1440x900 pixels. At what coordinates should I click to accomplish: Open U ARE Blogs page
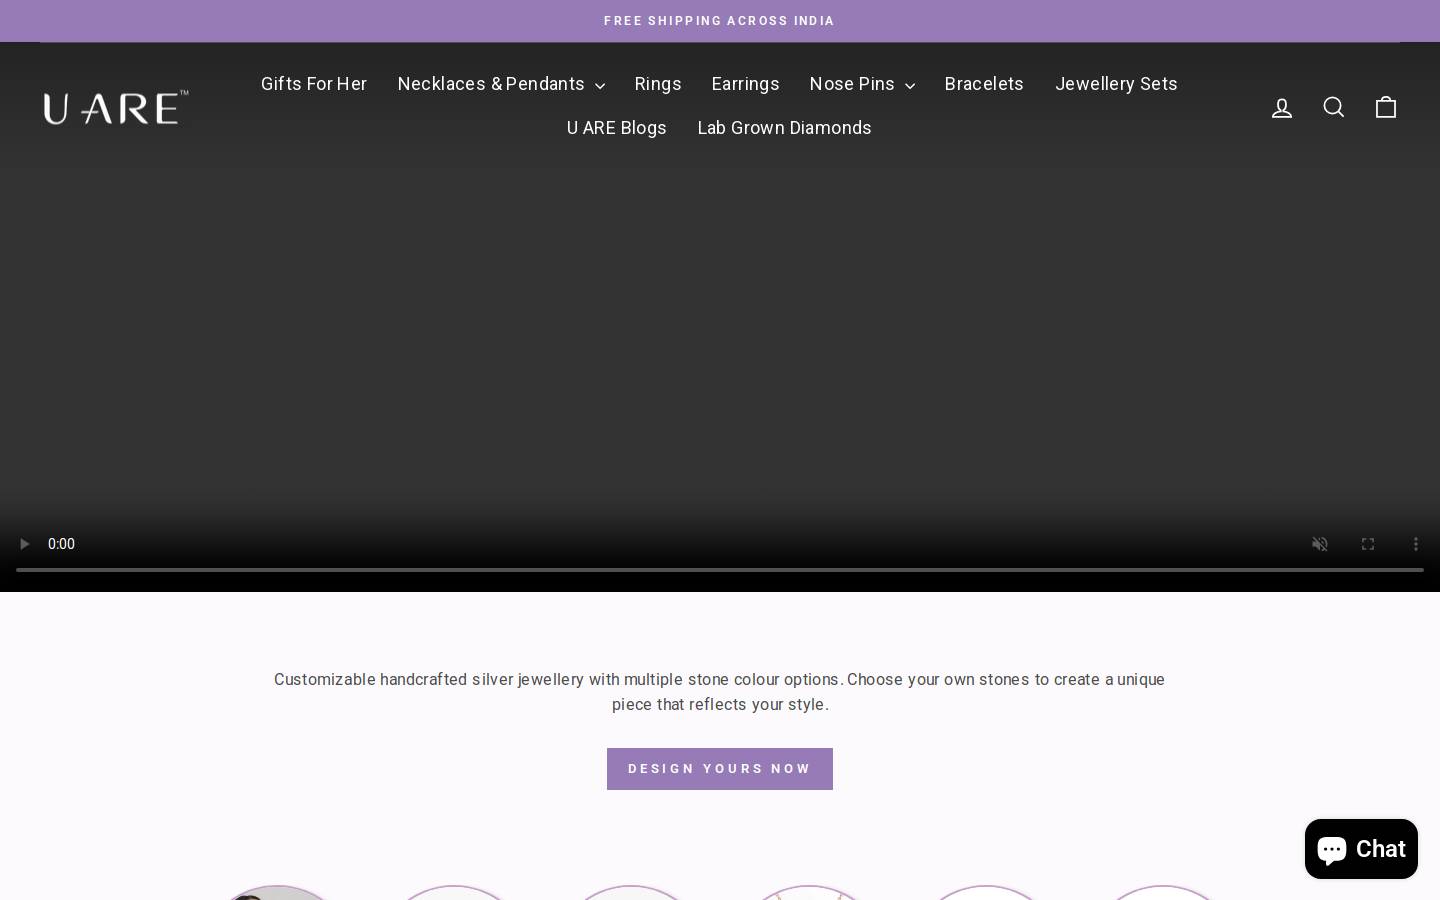[616, 128]
